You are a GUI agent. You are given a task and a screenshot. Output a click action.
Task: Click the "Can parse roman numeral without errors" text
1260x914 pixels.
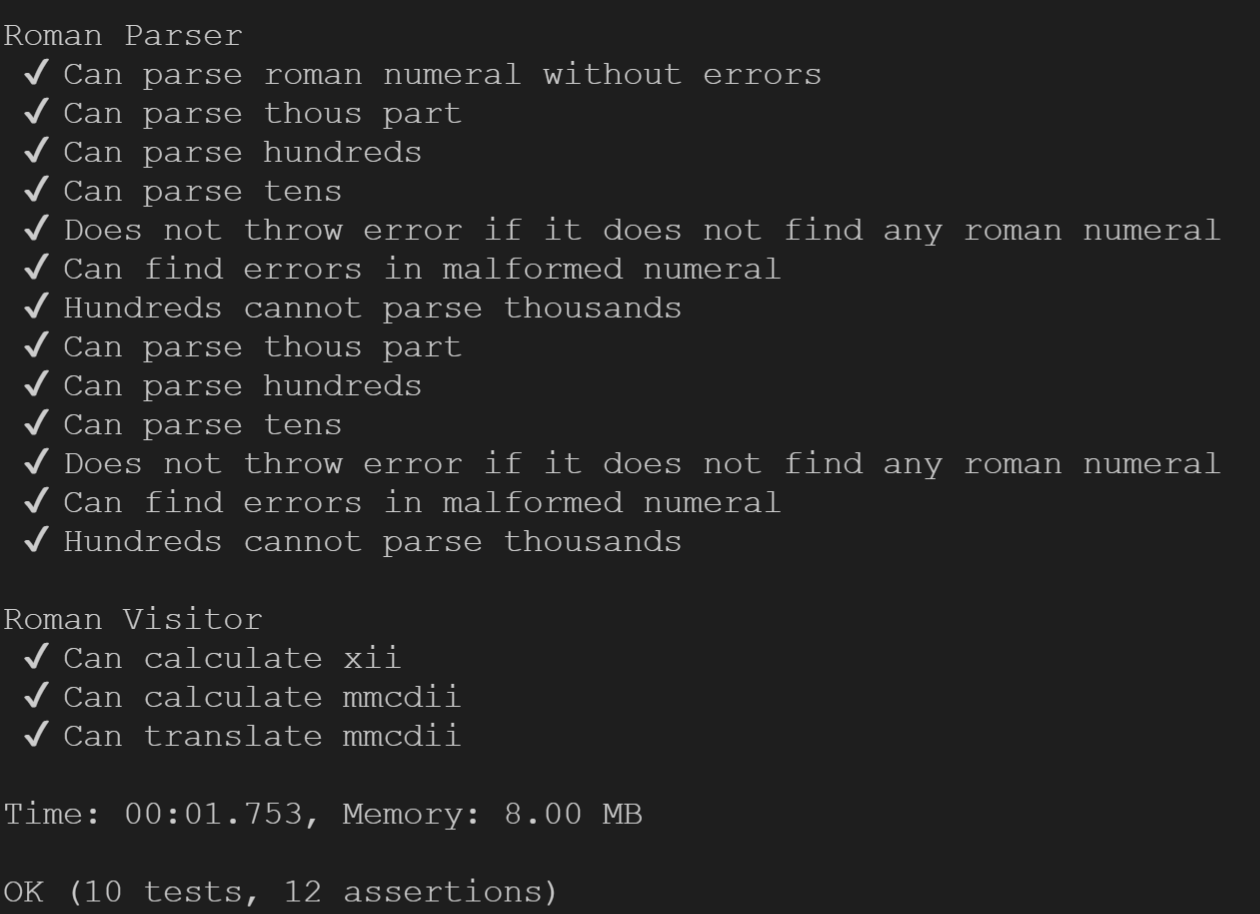pos(442,75)
